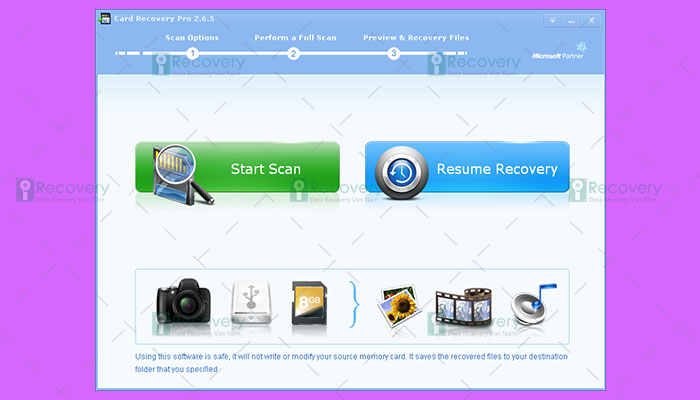Select step 3 circle marker

coord(393,54)
